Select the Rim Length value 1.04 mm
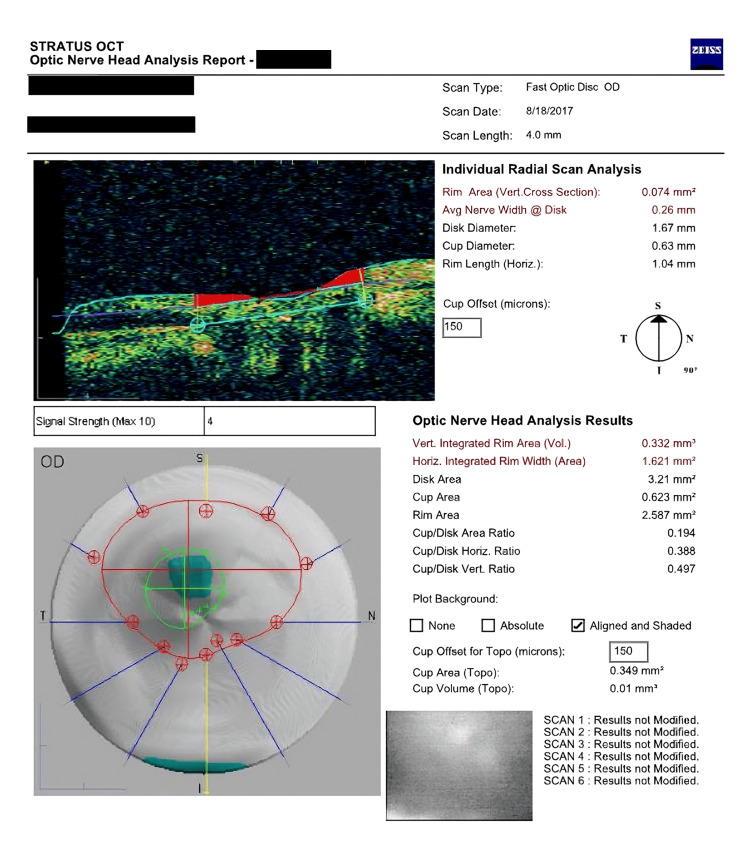Screen dimensions: 750x842 674,264
